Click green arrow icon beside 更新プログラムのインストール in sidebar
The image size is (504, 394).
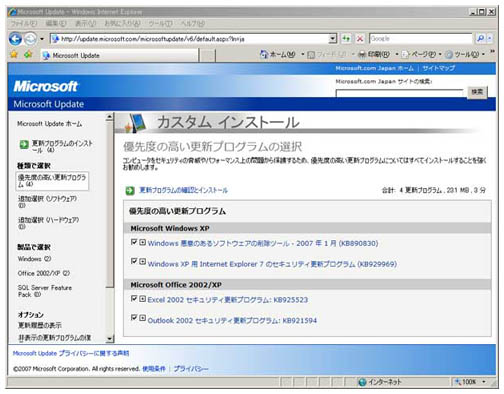click(x=24, y=144)
